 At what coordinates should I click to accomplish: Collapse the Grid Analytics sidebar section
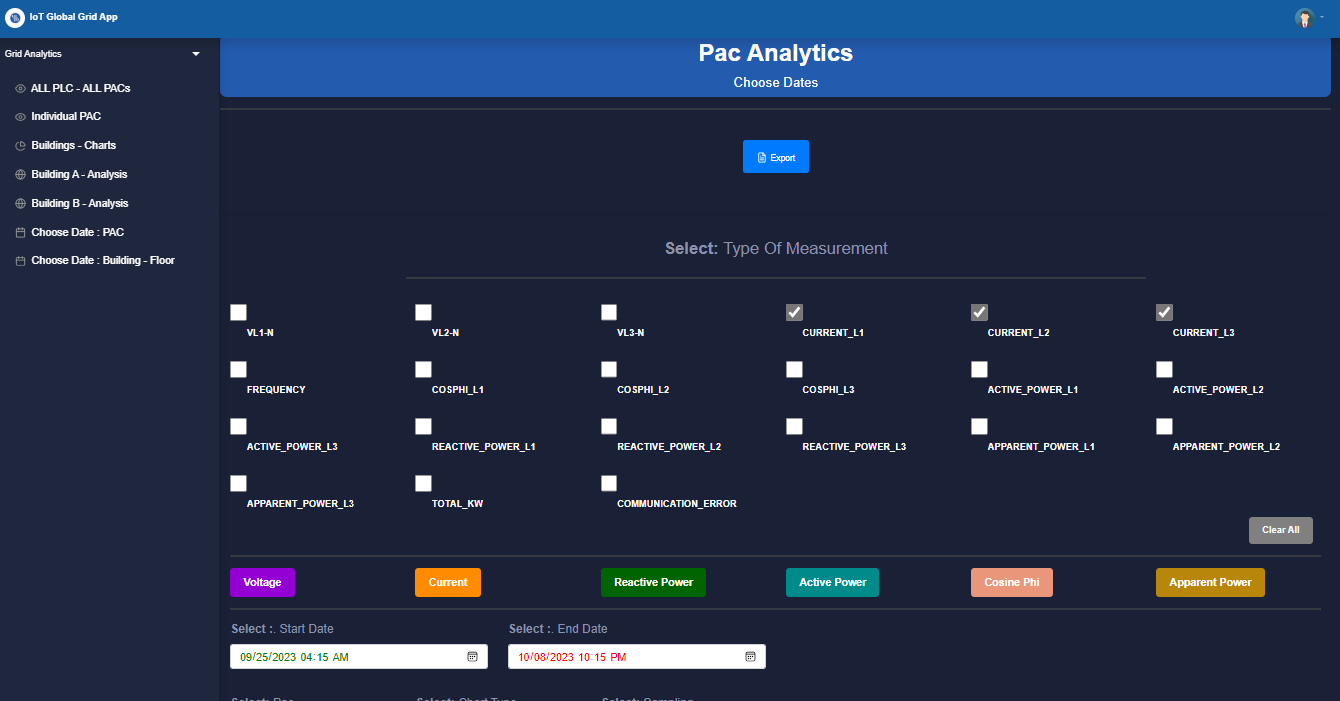coord(196,54)
